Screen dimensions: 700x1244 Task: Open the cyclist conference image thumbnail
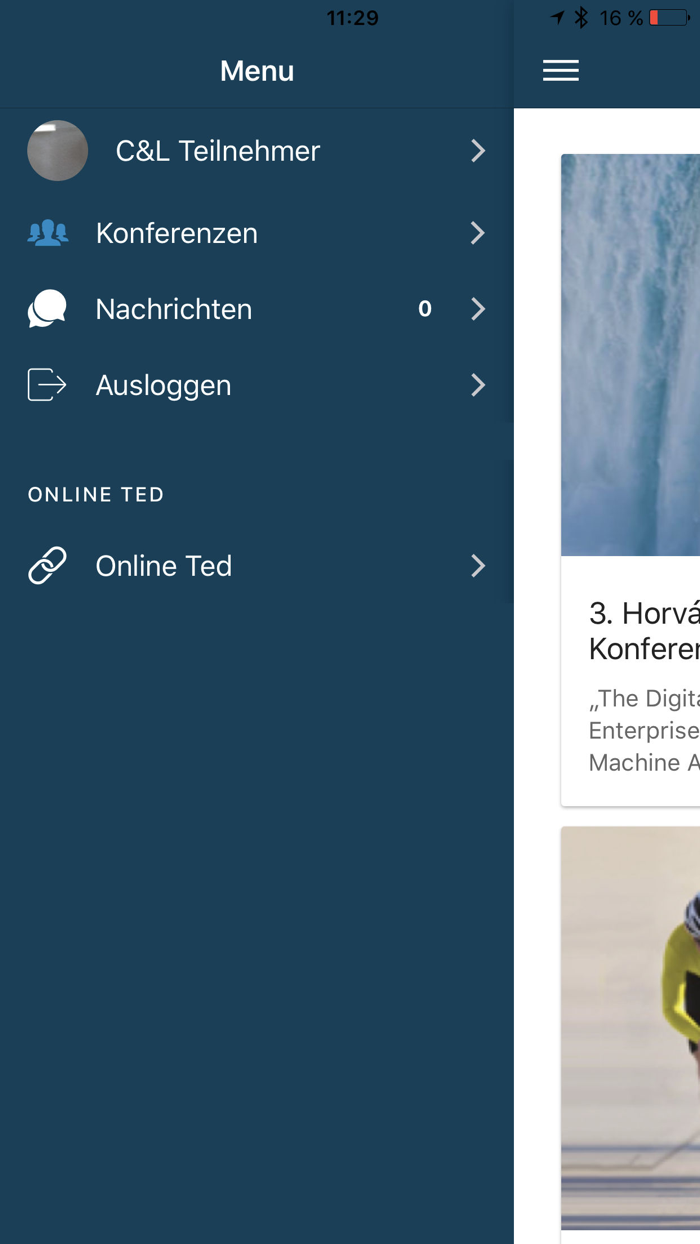630,1028
